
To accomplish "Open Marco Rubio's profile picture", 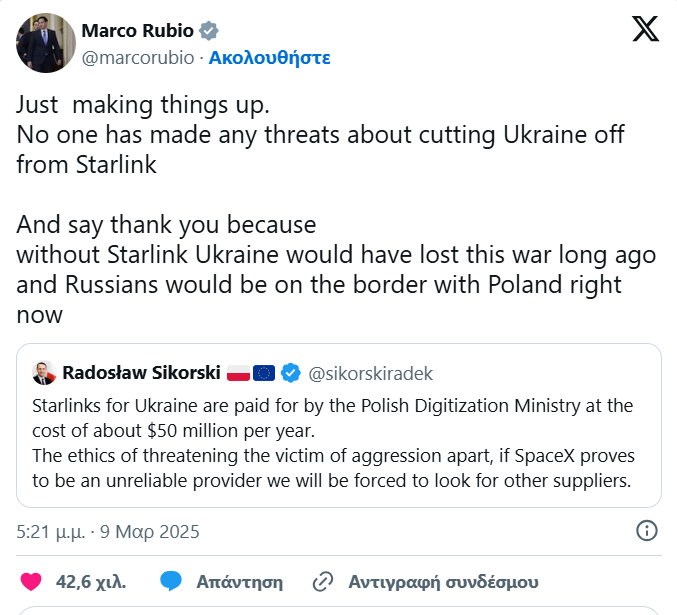I will (x=46, y=43).
